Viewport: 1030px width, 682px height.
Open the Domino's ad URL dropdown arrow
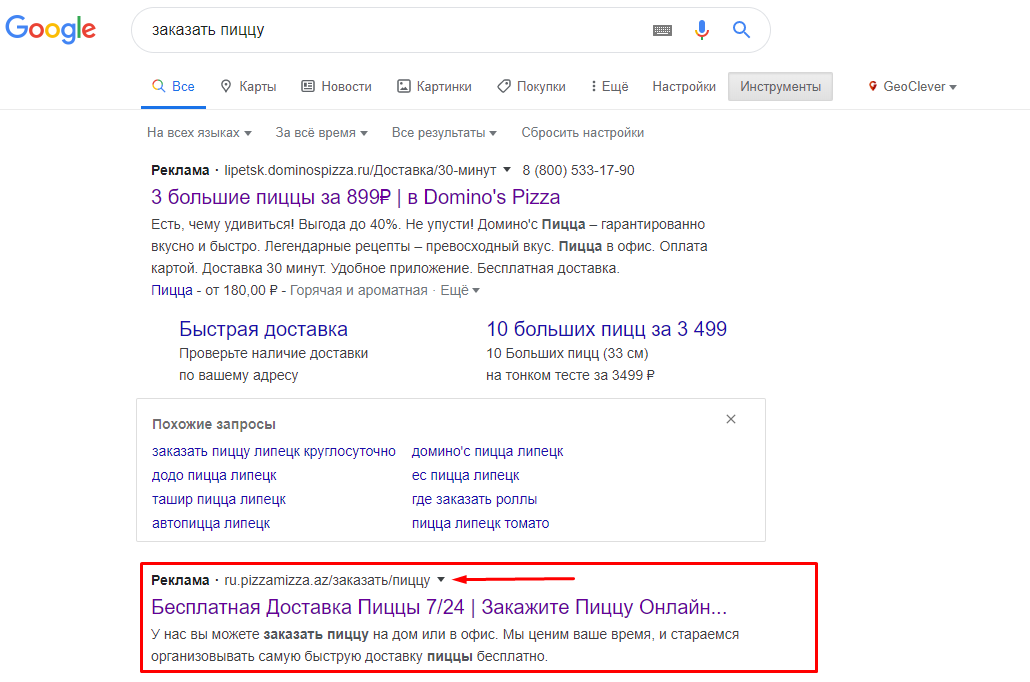tap(507, 170)
